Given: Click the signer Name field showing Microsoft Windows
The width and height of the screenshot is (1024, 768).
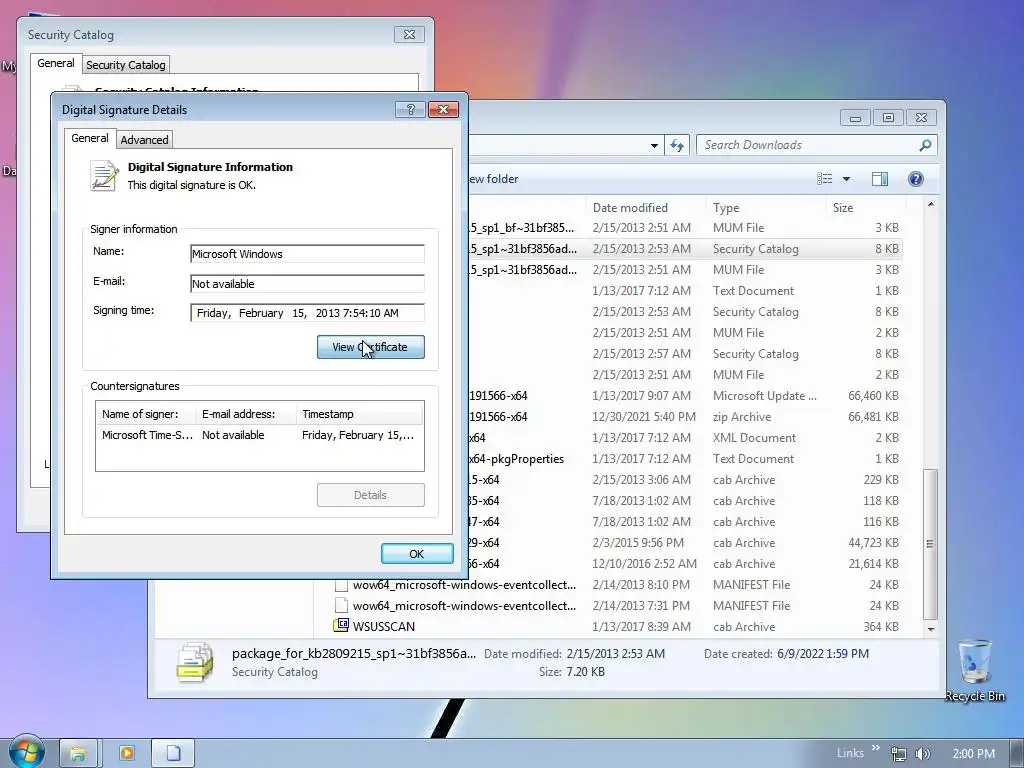Looking at the screenshot, I should tap(307, 254).
